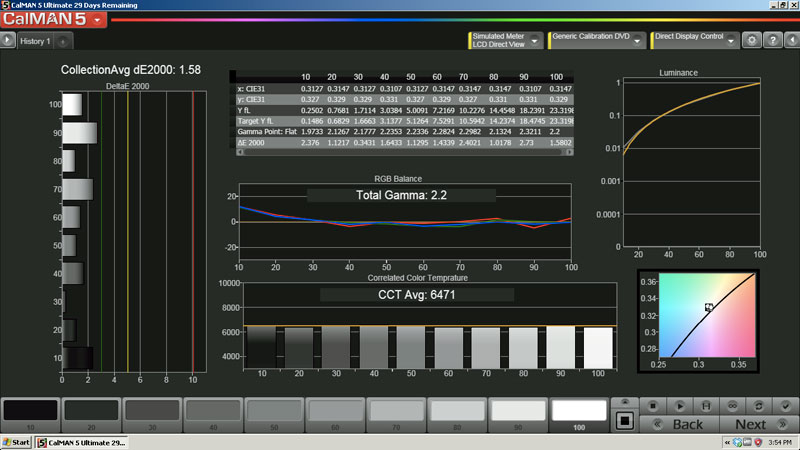Open the Generic Calibration DVD dropdown
Image resolution: width=800 pixels, height=450 pixels.
click(x=637, y=41)
